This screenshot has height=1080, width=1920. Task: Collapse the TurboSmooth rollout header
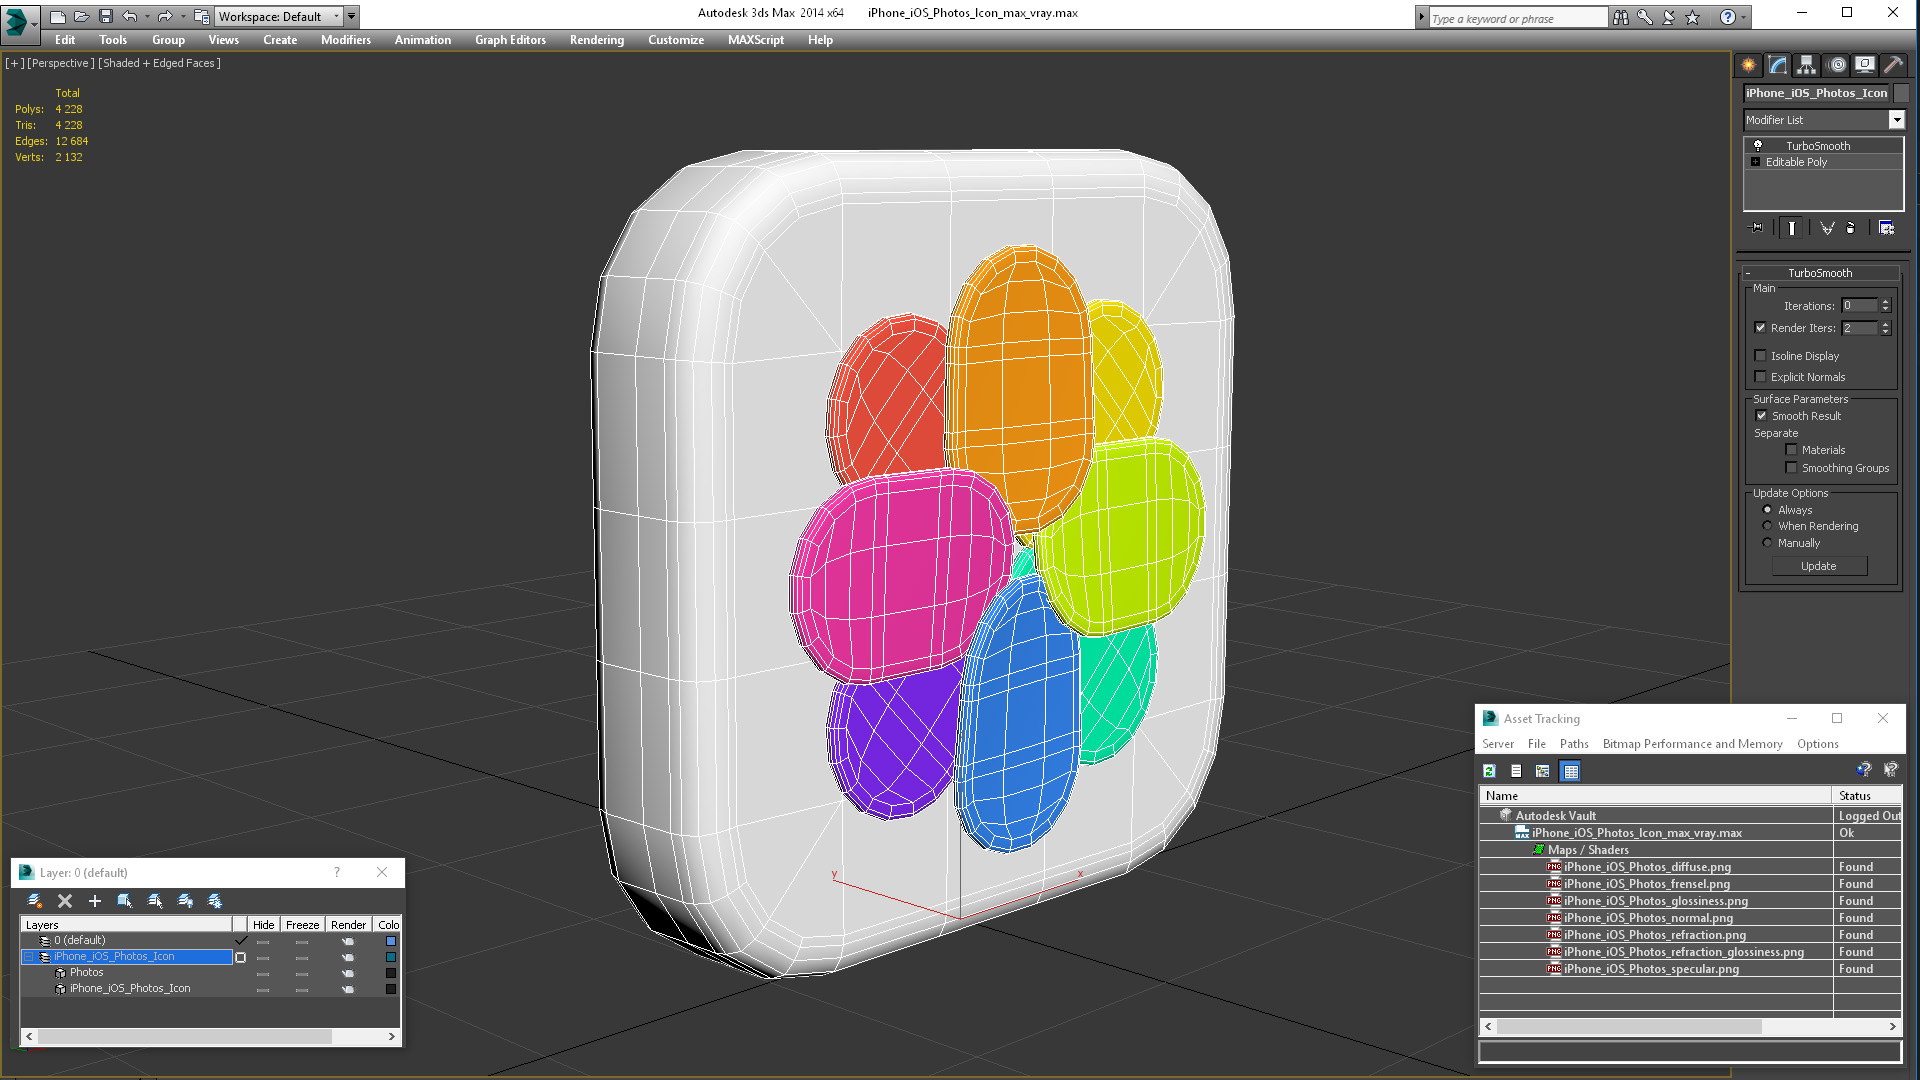pos(1820,273)
